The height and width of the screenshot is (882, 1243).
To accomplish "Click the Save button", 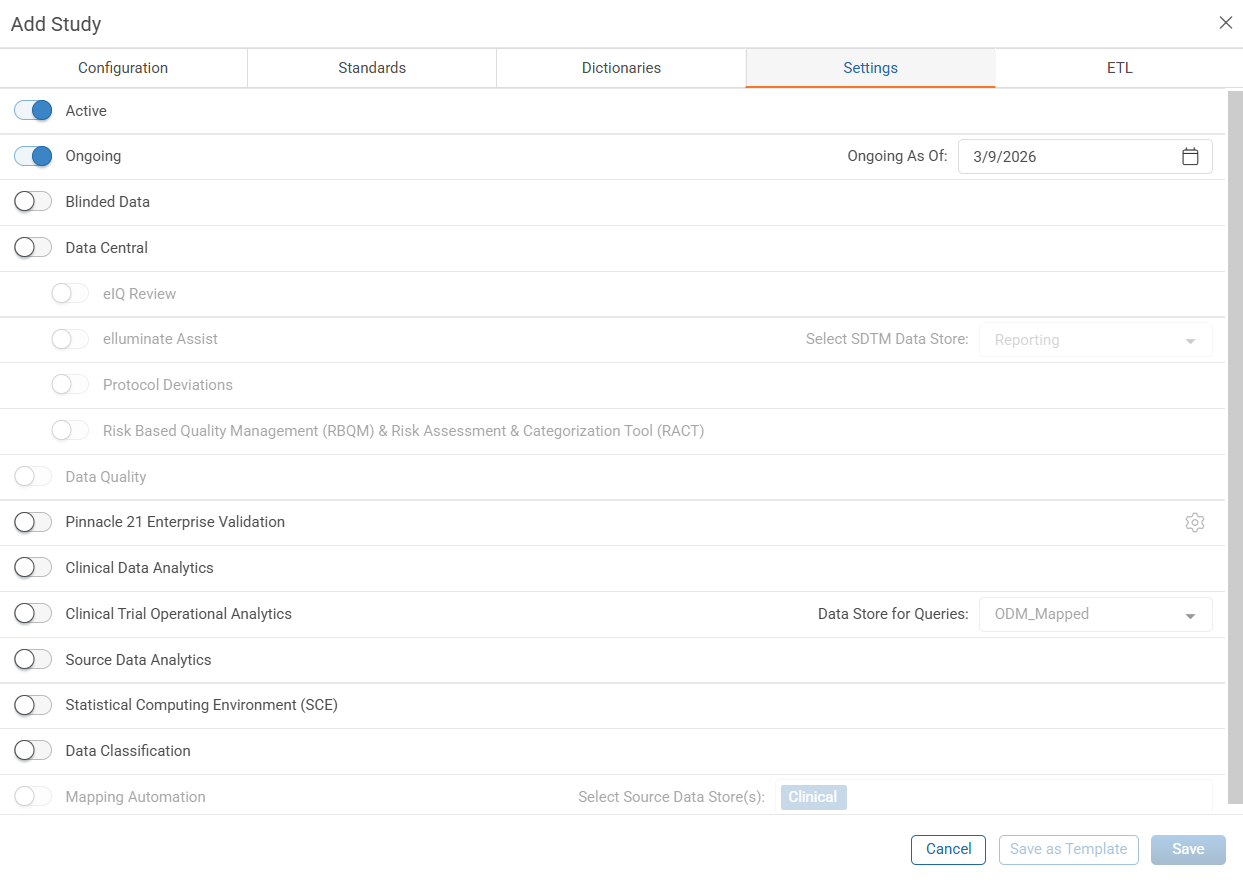I will tap(1188, 849).
